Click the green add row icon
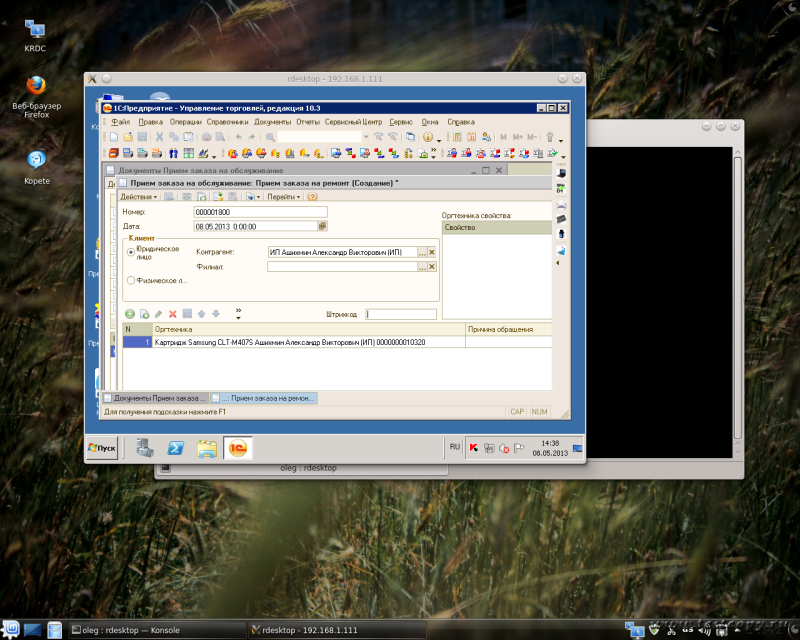This screenshot has width=800, height=640. [x=130, y=314]
